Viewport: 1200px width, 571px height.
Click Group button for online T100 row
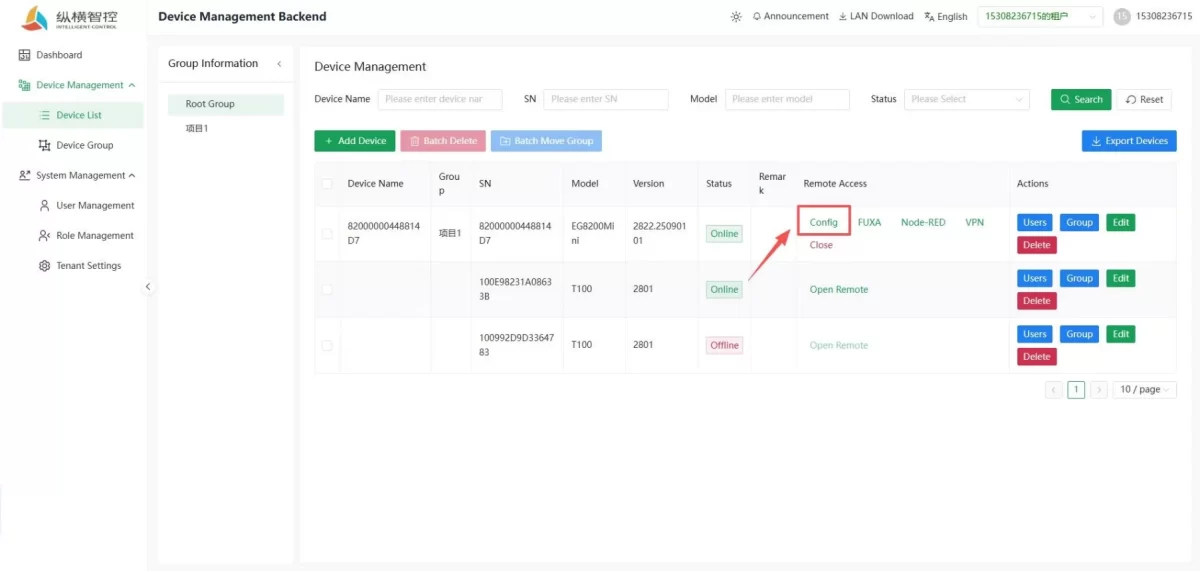pos(1079,278)
